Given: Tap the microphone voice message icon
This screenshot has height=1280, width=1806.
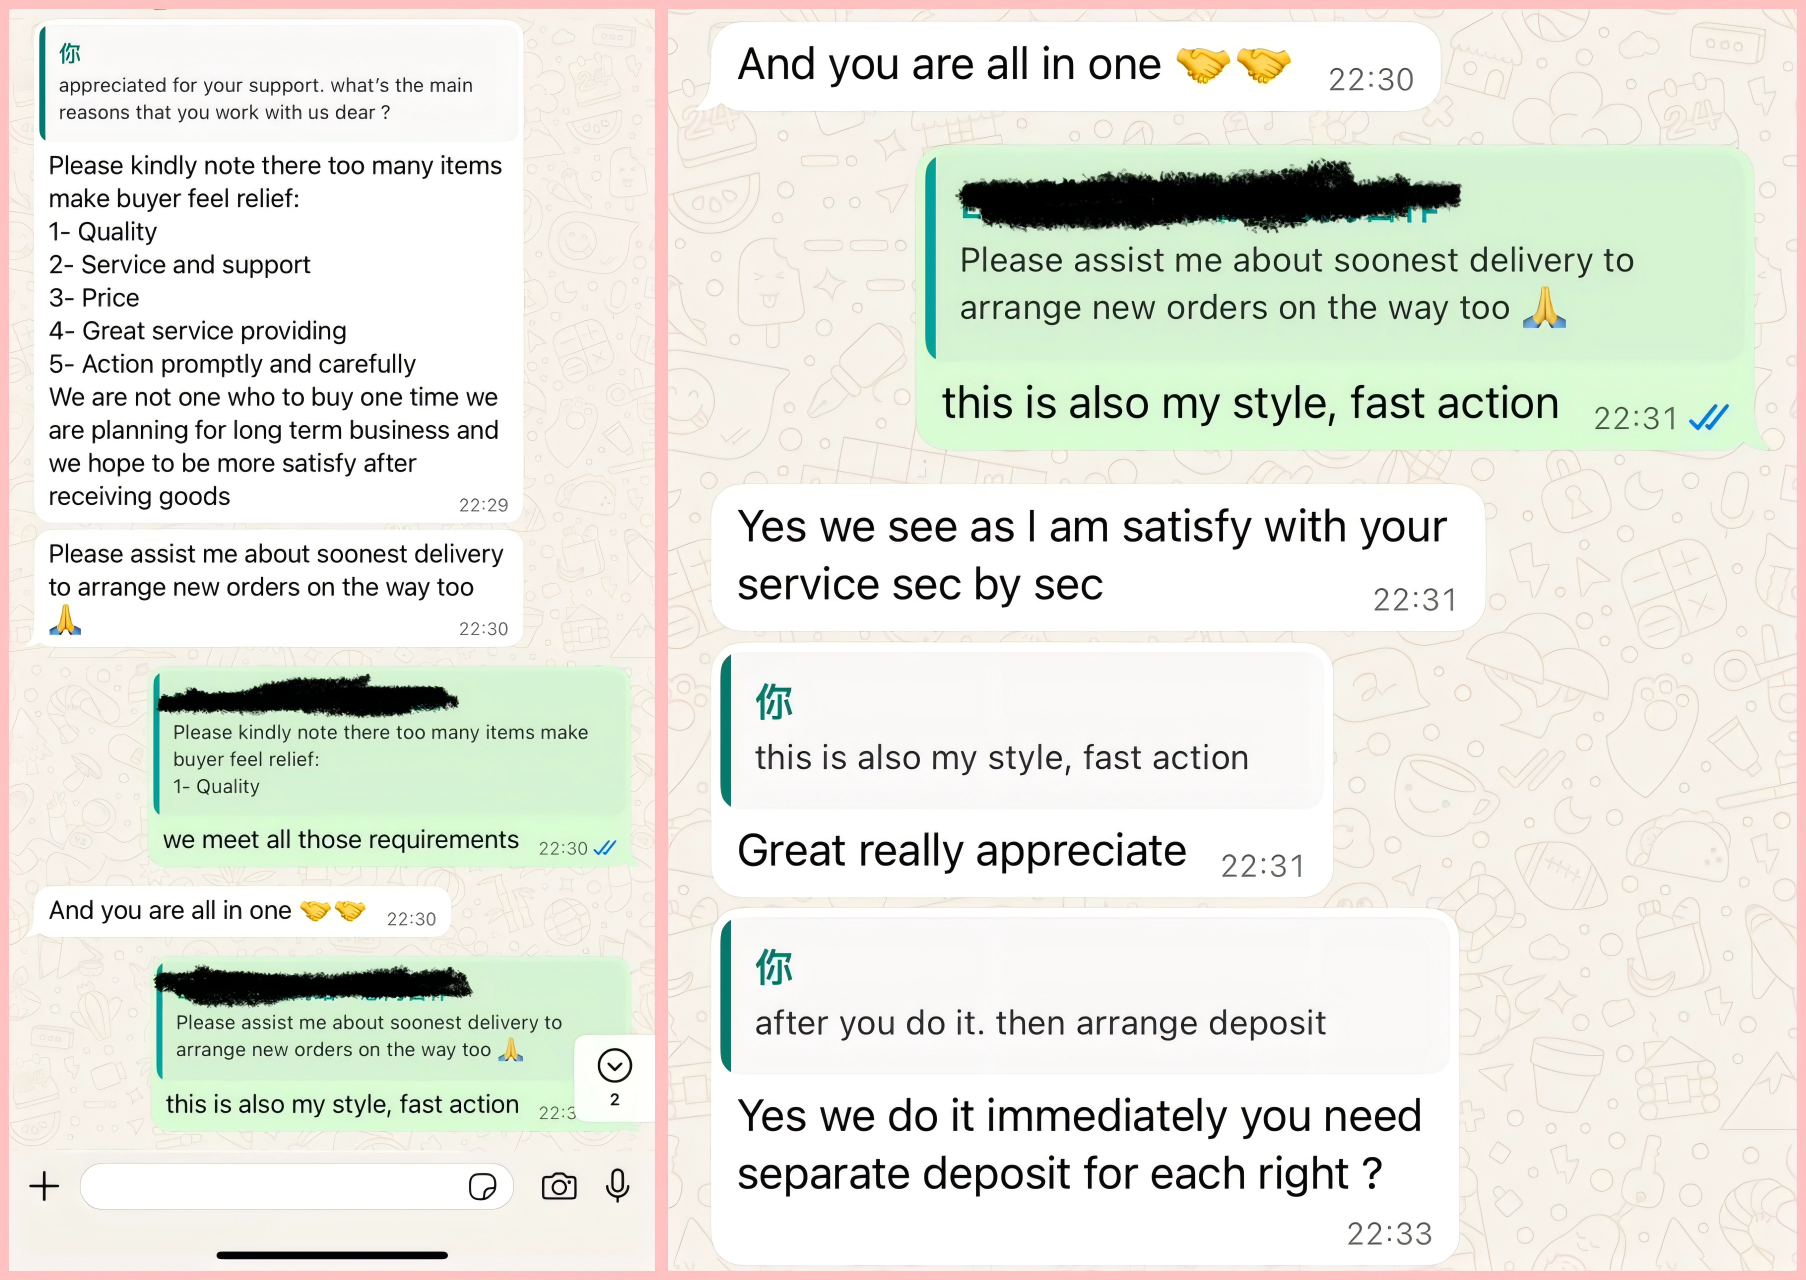Looking at the screenshot, I should (618, 1186).
